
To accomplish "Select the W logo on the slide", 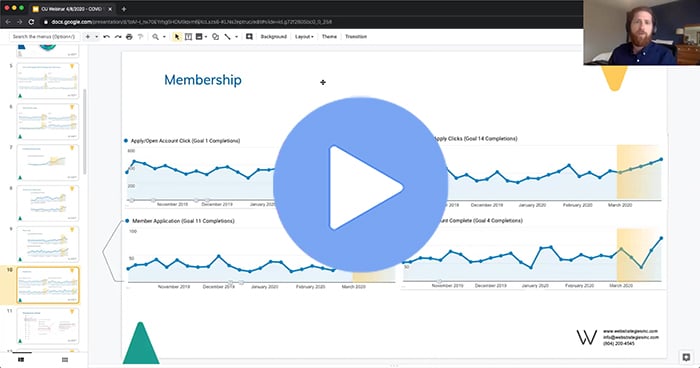I will (x=586, y=337).
